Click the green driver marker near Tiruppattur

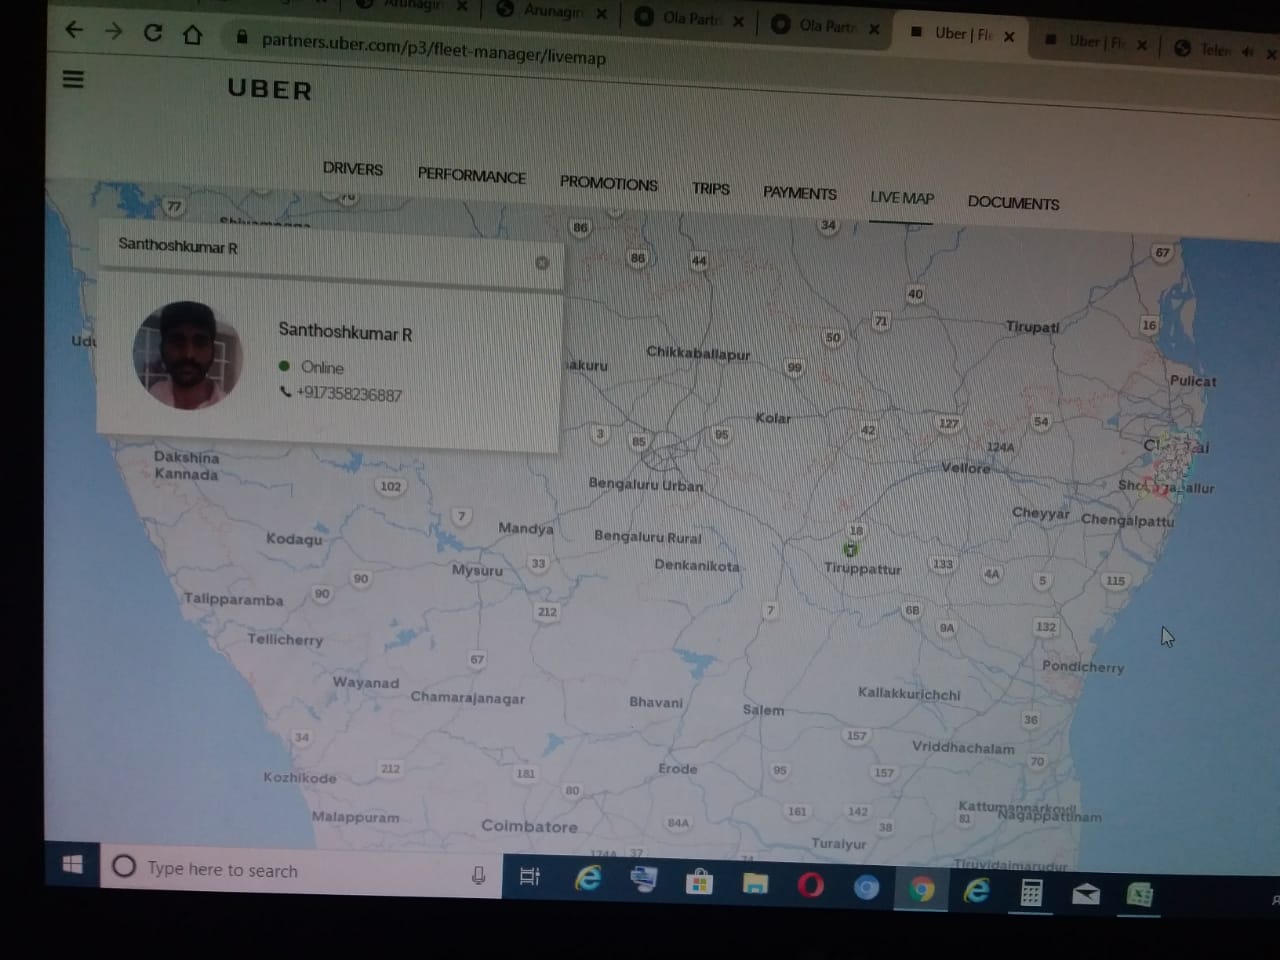(x=850, y=549)
